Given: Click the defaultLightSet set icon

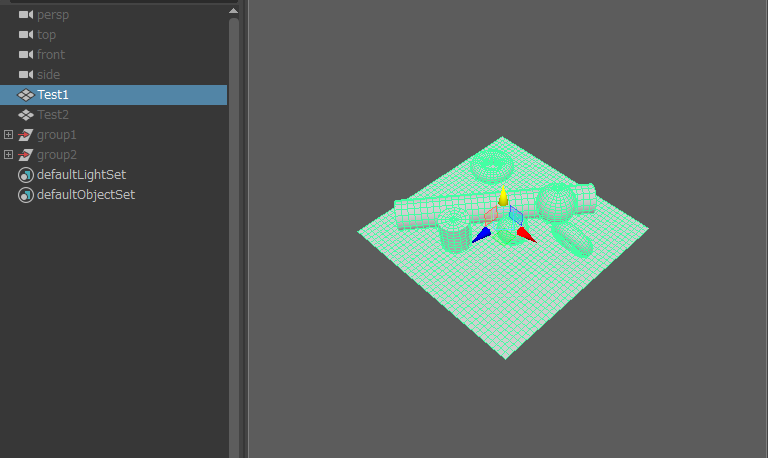Looking at the screenshot, I should point(25,175).
